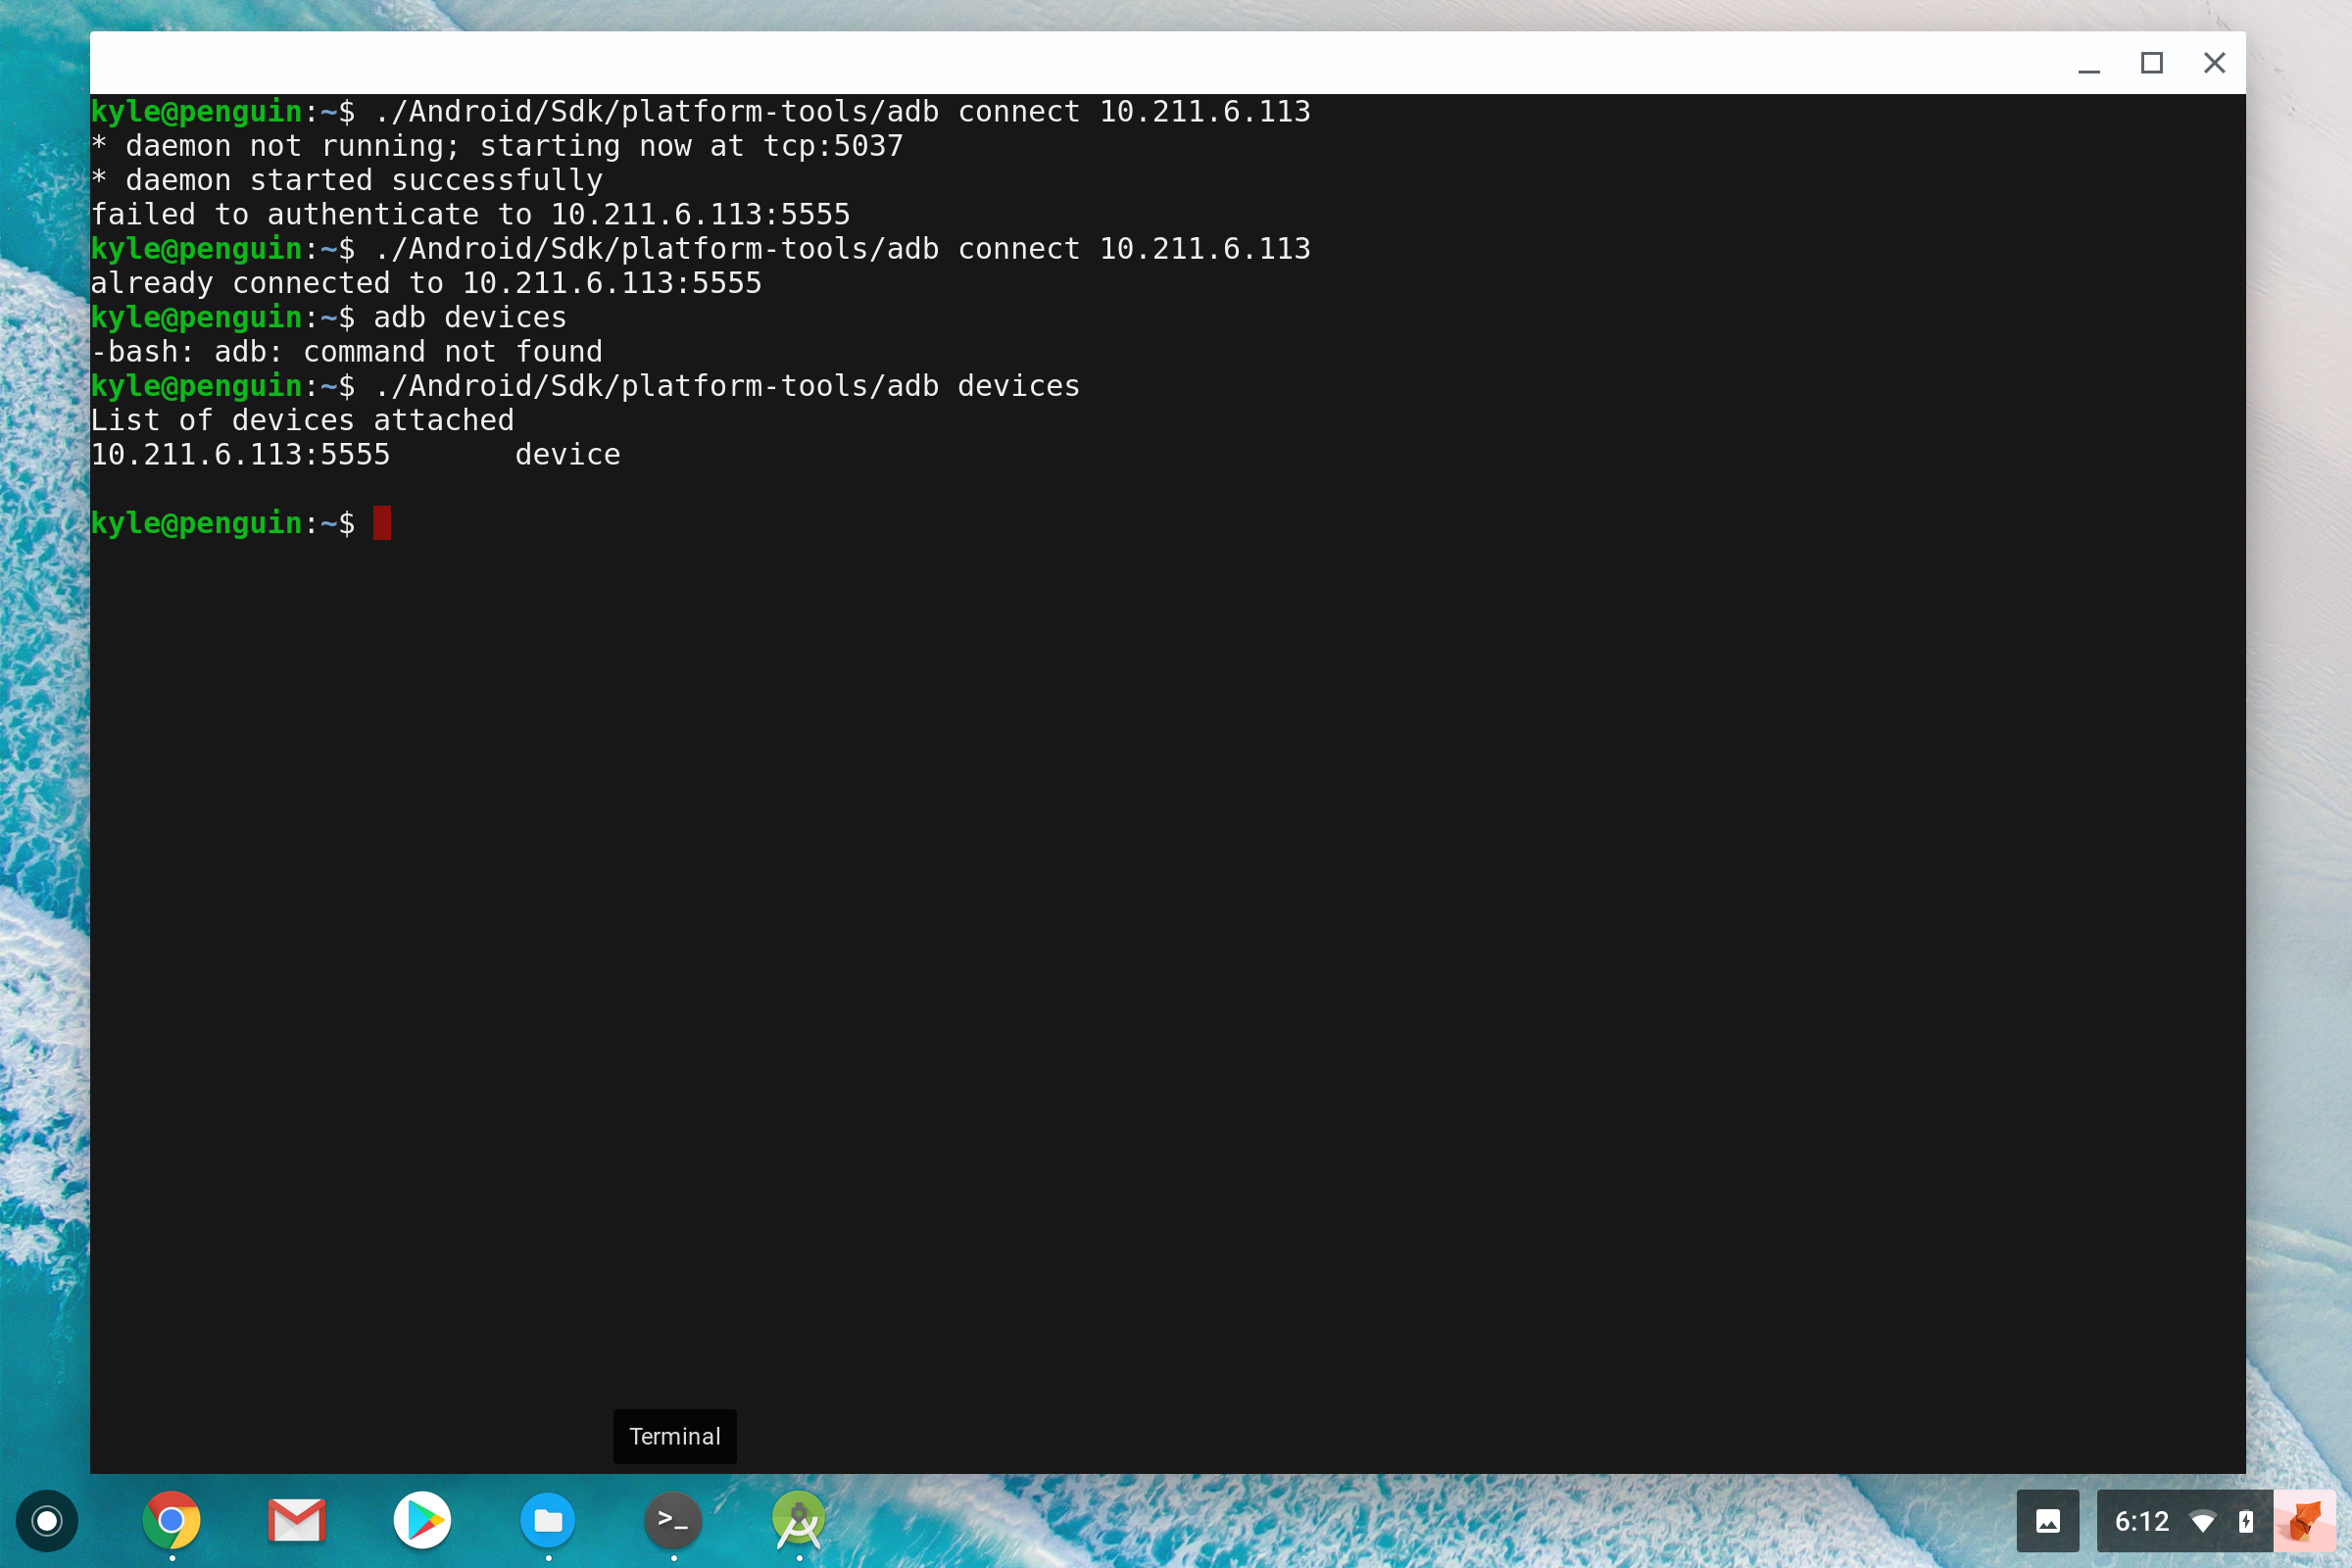The height and width of the screenshot is (1568, 2352).
Task: Launch the Google Play Store
Action: 422,1521
